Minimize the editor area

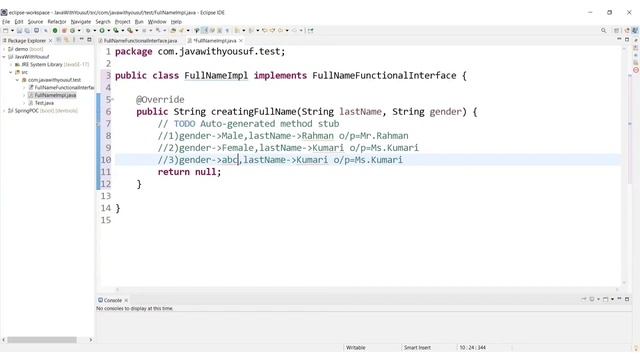tap(619, 39)
